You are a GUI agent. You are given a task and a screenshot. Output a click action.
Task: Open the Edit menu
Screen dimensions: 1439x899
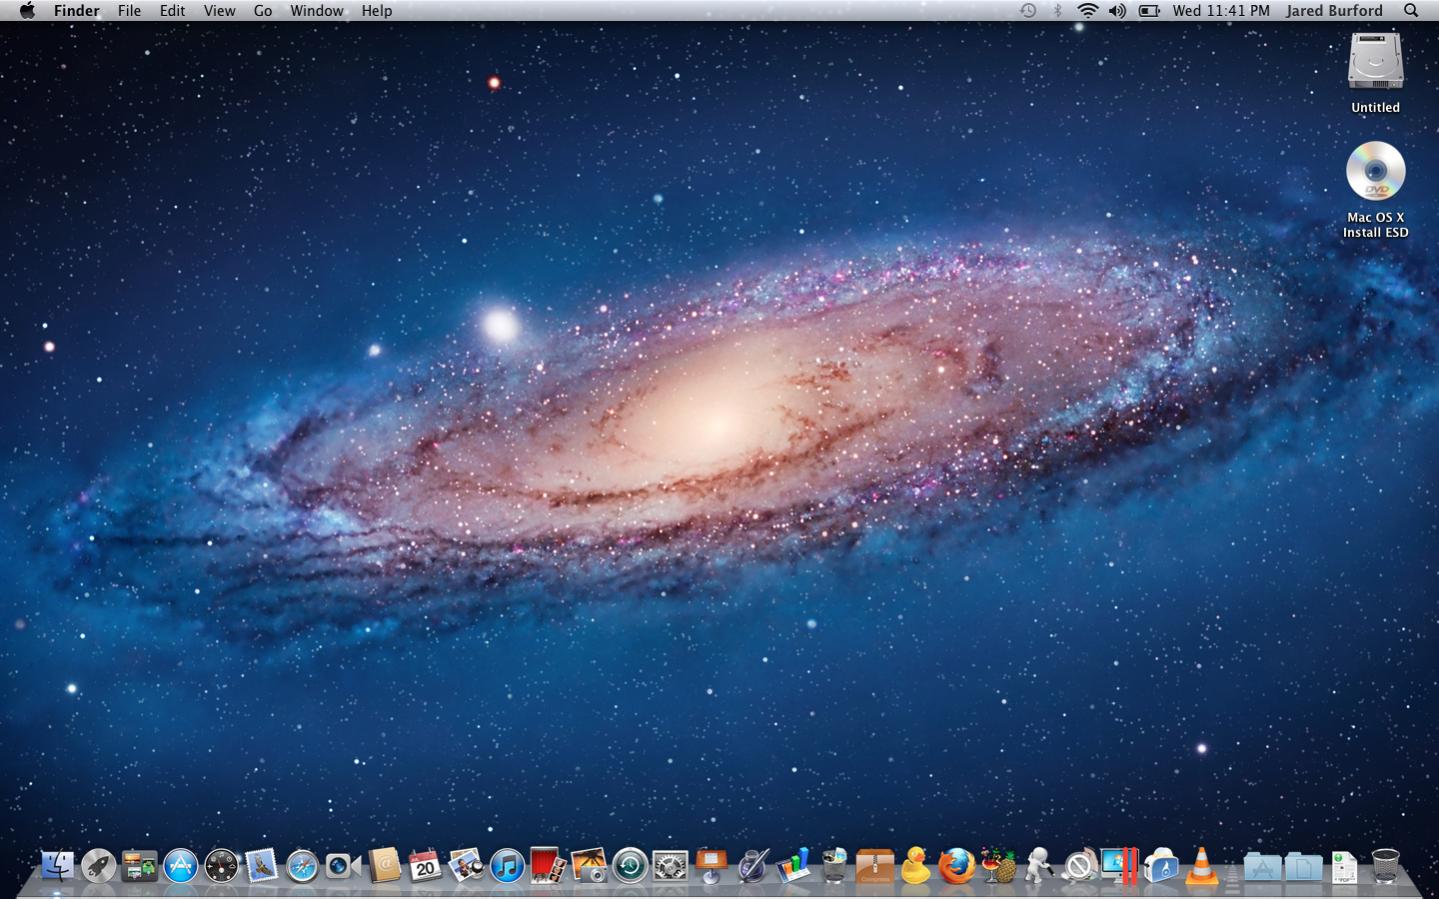point(172,10)
